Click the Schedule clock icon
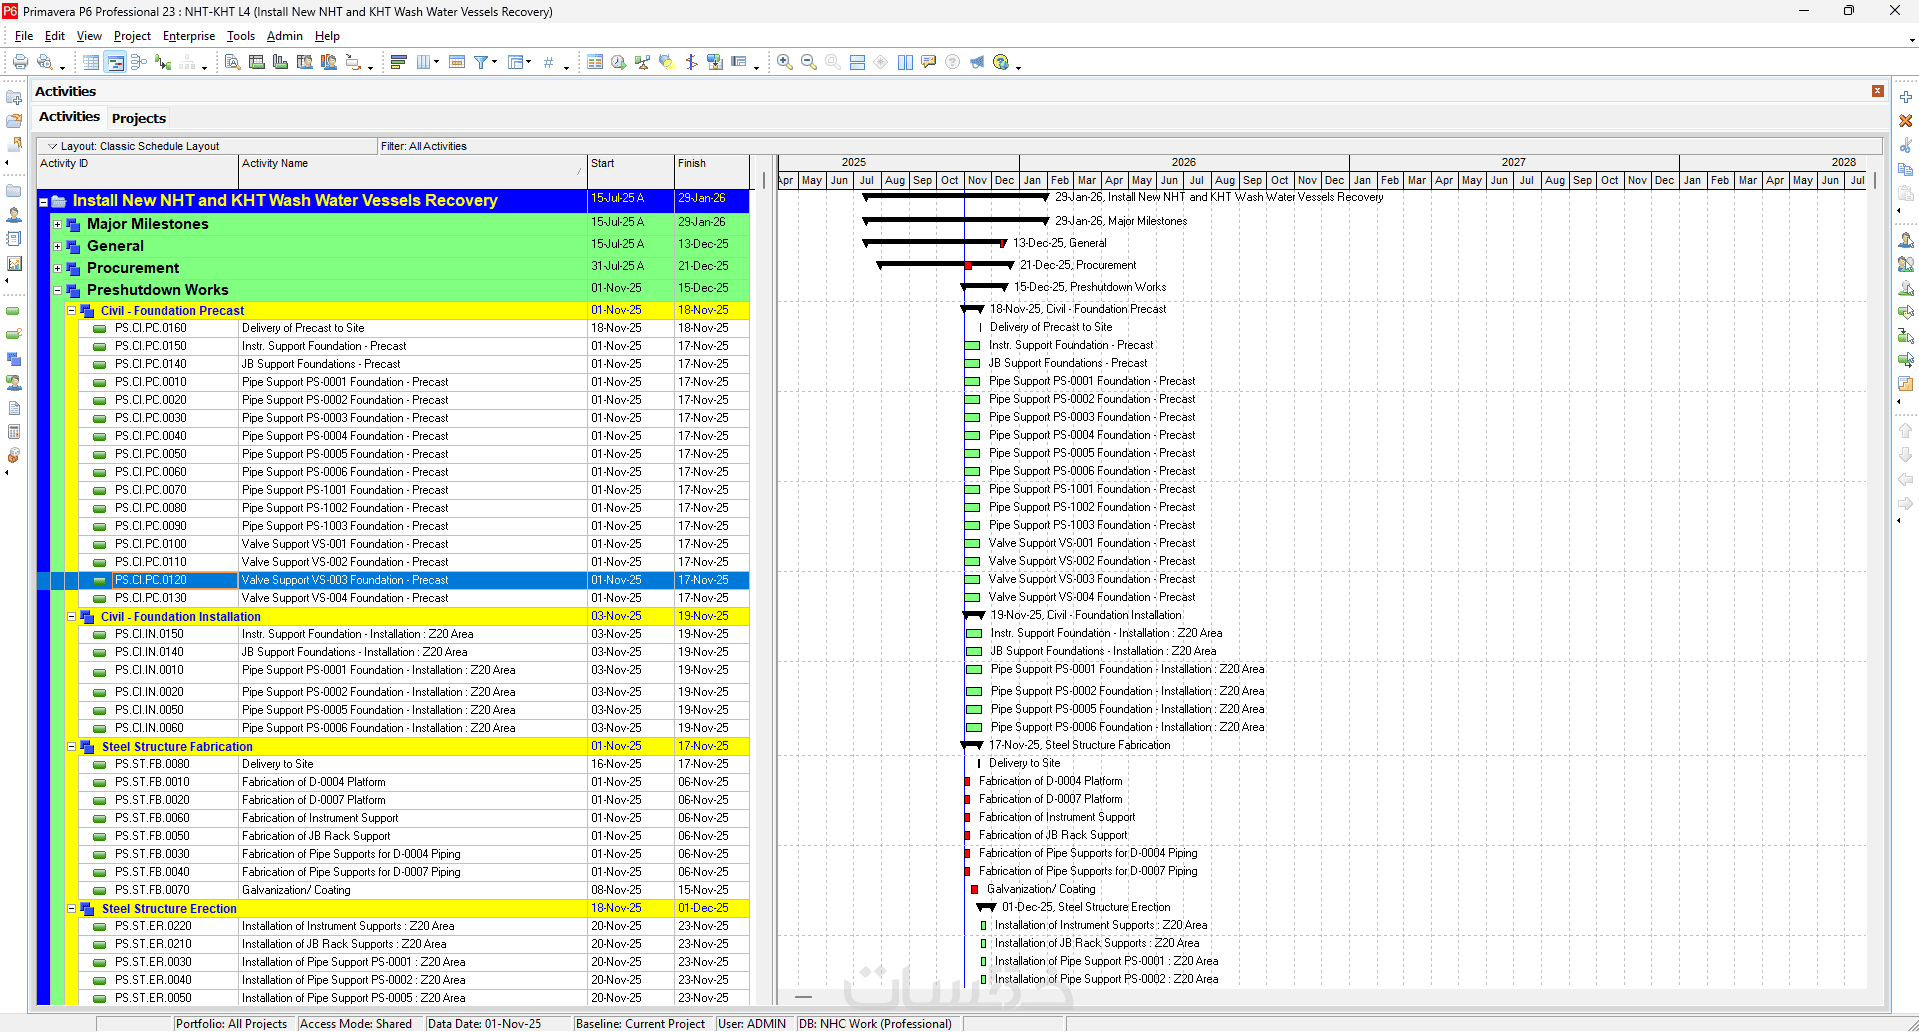 (x=619, y=62)
